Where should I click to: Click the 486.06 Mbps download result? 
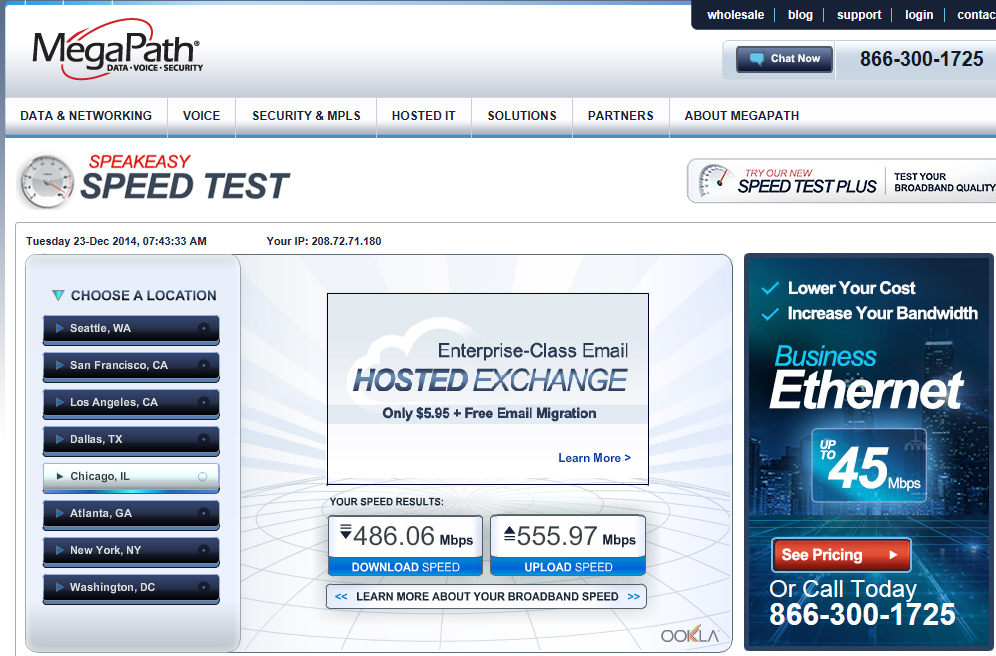click(414, 537)
